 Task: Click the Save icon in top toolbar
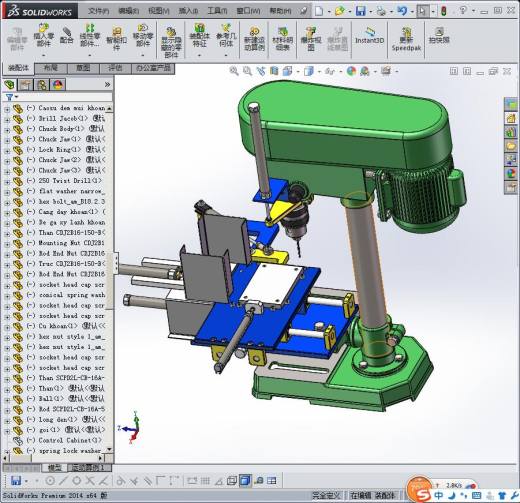360,11
